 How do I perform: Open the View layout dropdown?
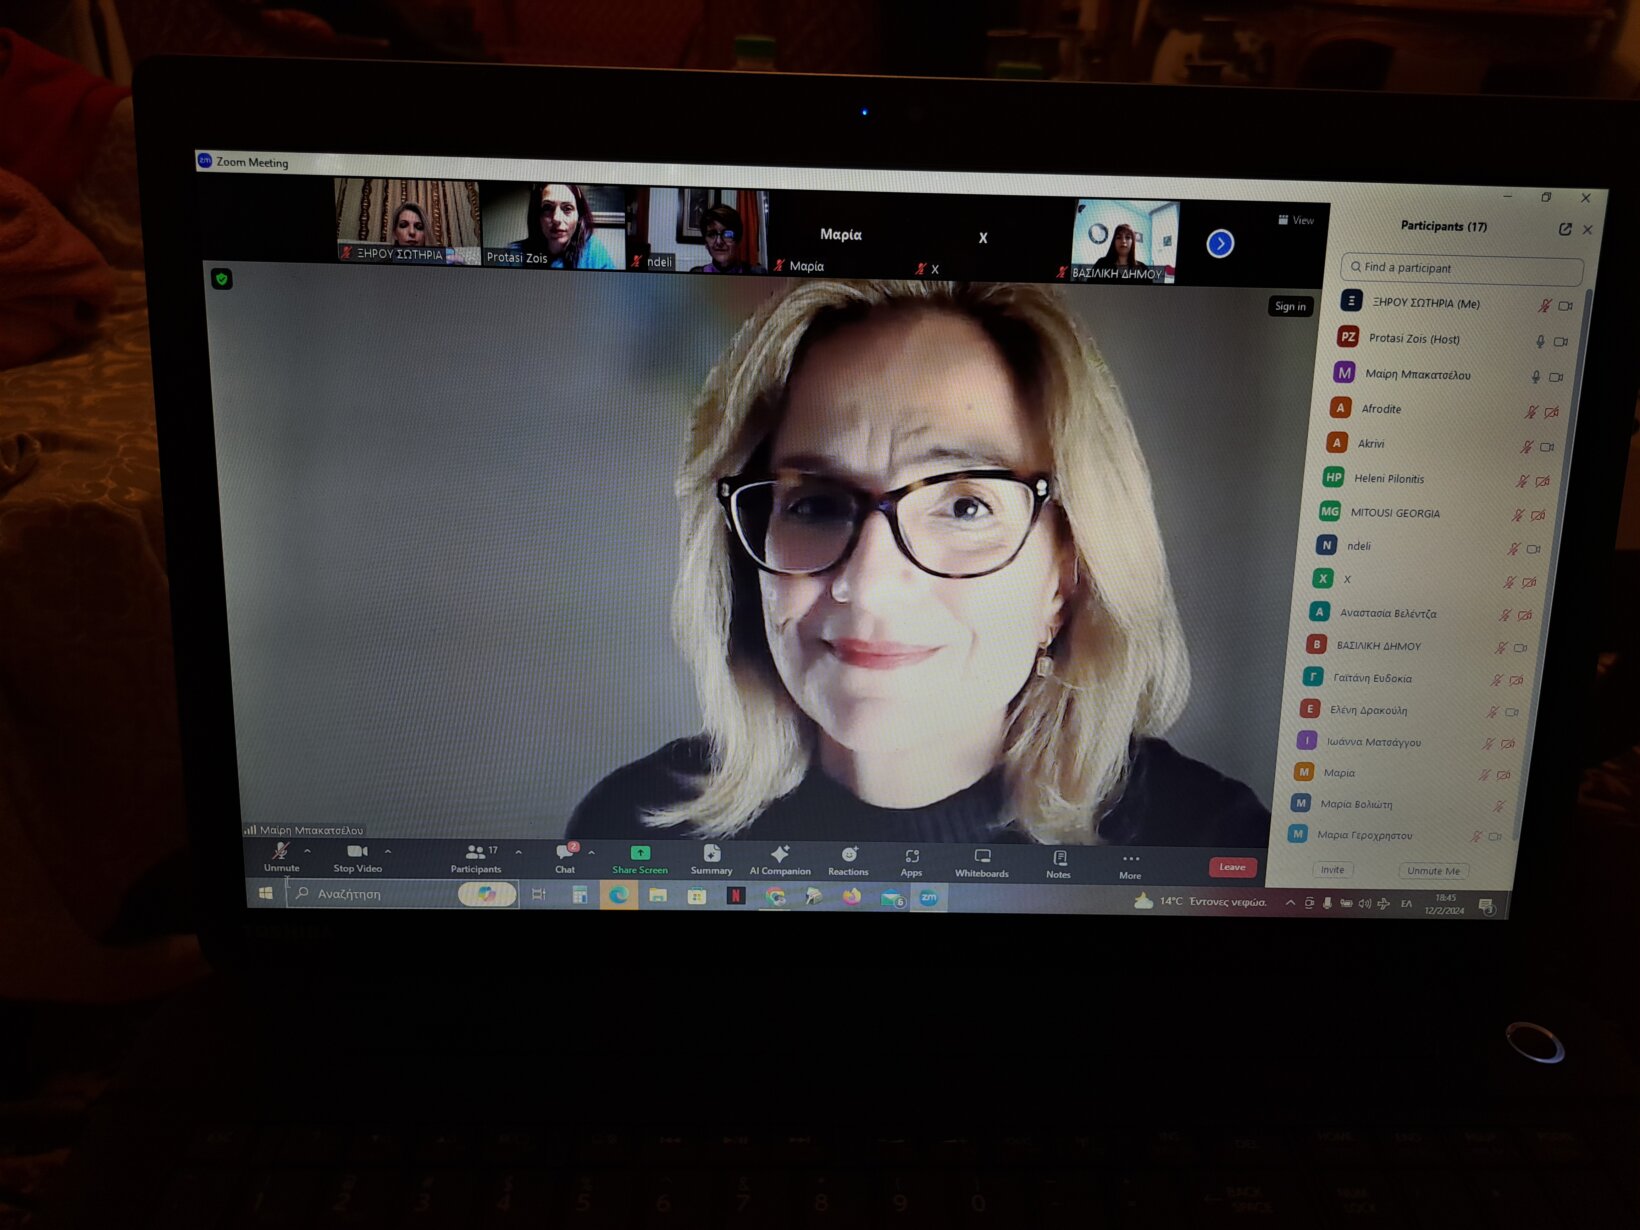click(1296, 220)
